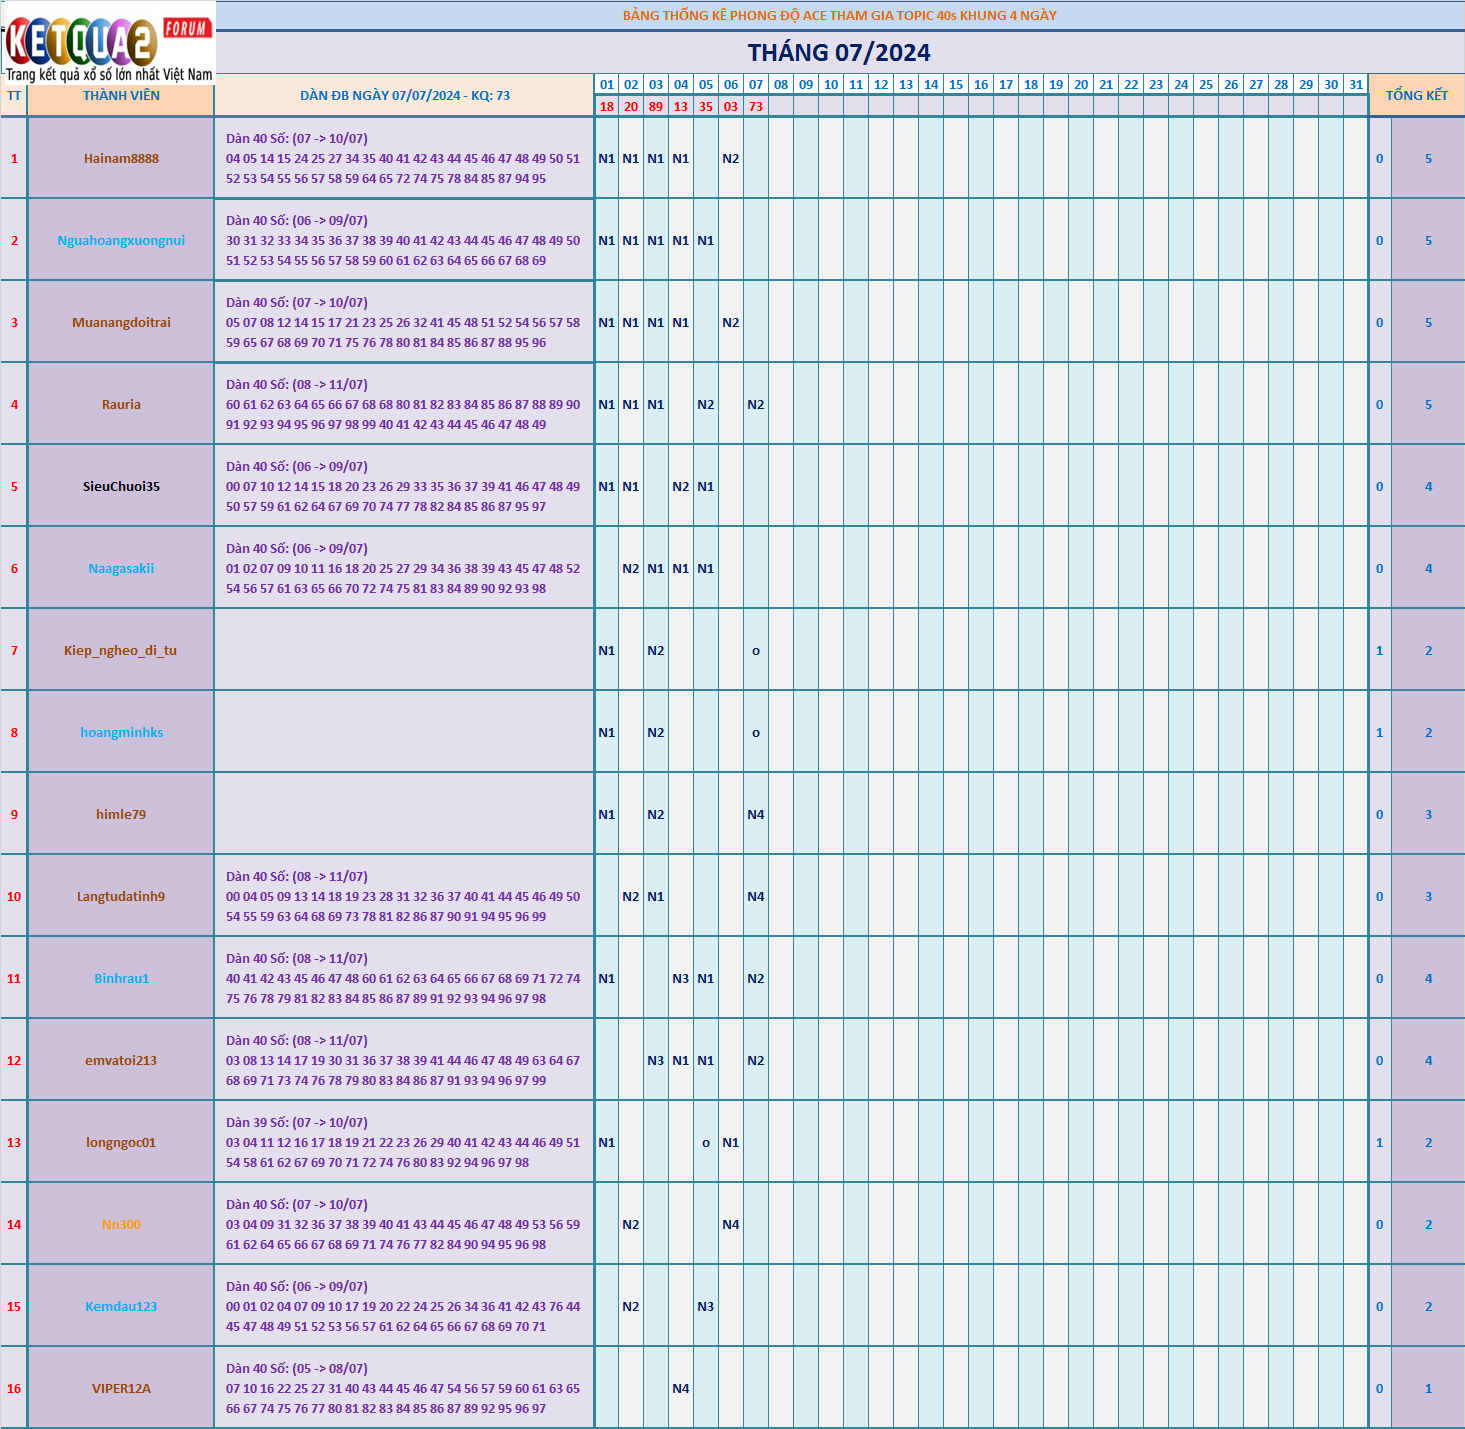This screenshot has height=1429, width=1465.
Task: Click day 15 column header
Action: (x=956, y=85)
